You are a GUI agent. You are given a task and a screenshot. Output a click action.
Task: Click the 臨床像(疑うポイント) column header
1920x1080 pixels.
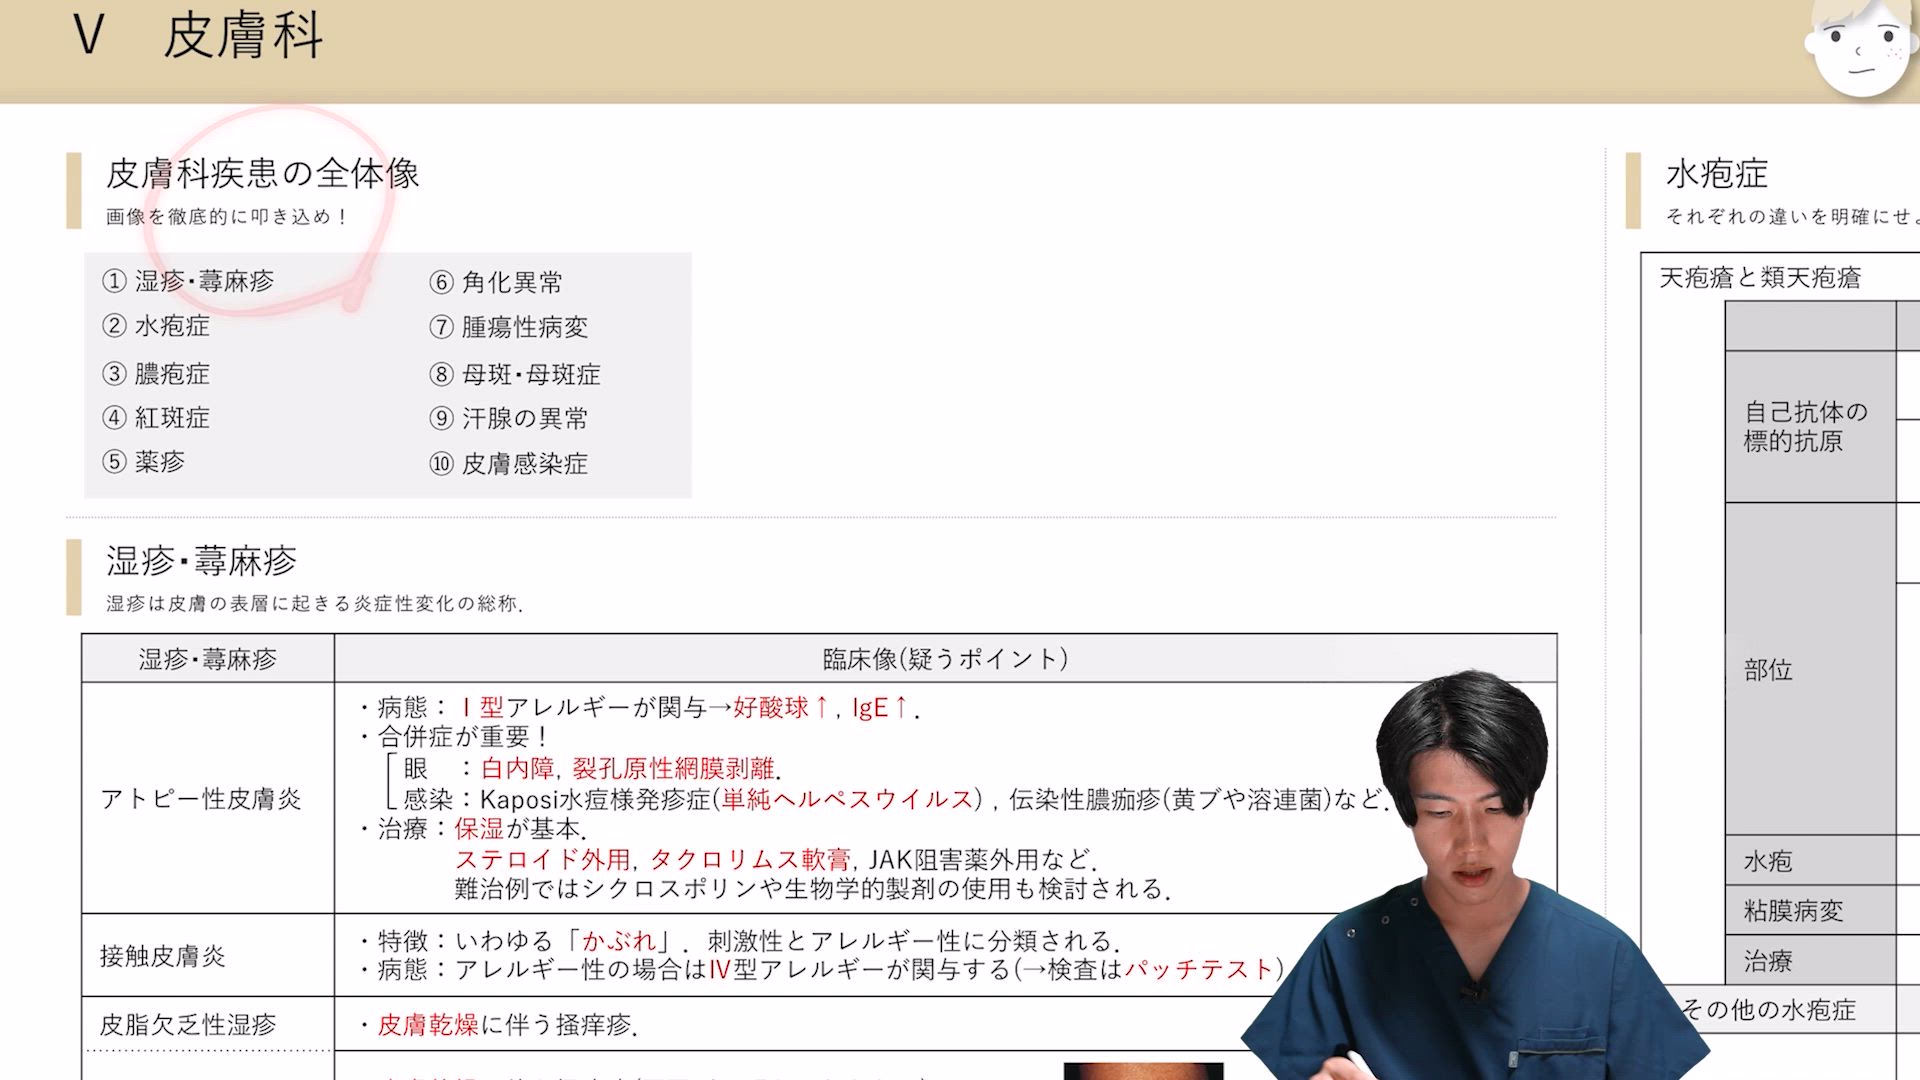pyautogui.click(x=945, y=658)
